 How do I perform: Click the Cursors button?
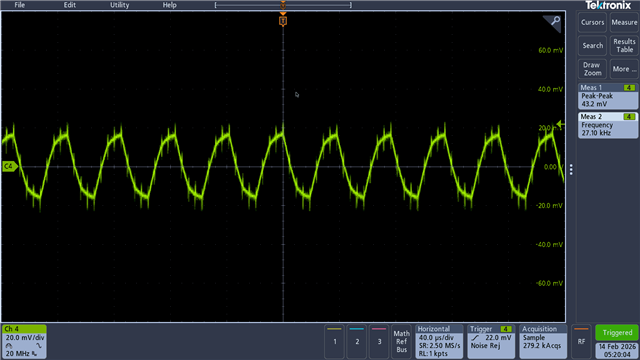[592, 22]
